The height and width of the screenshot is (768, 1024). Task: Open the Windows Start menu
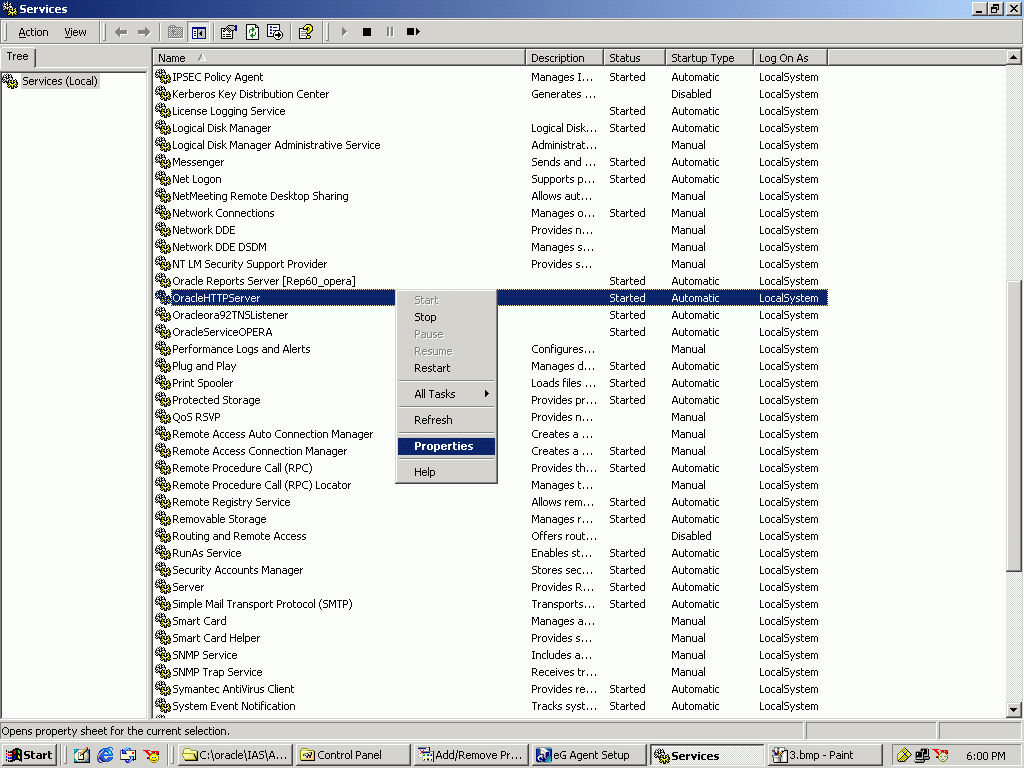(x=29, y=755)
